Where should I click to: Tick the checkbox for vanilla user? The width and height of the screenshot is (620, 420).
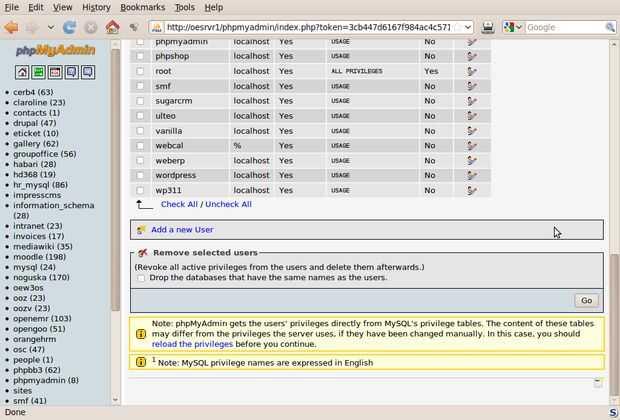coord(140,131)
